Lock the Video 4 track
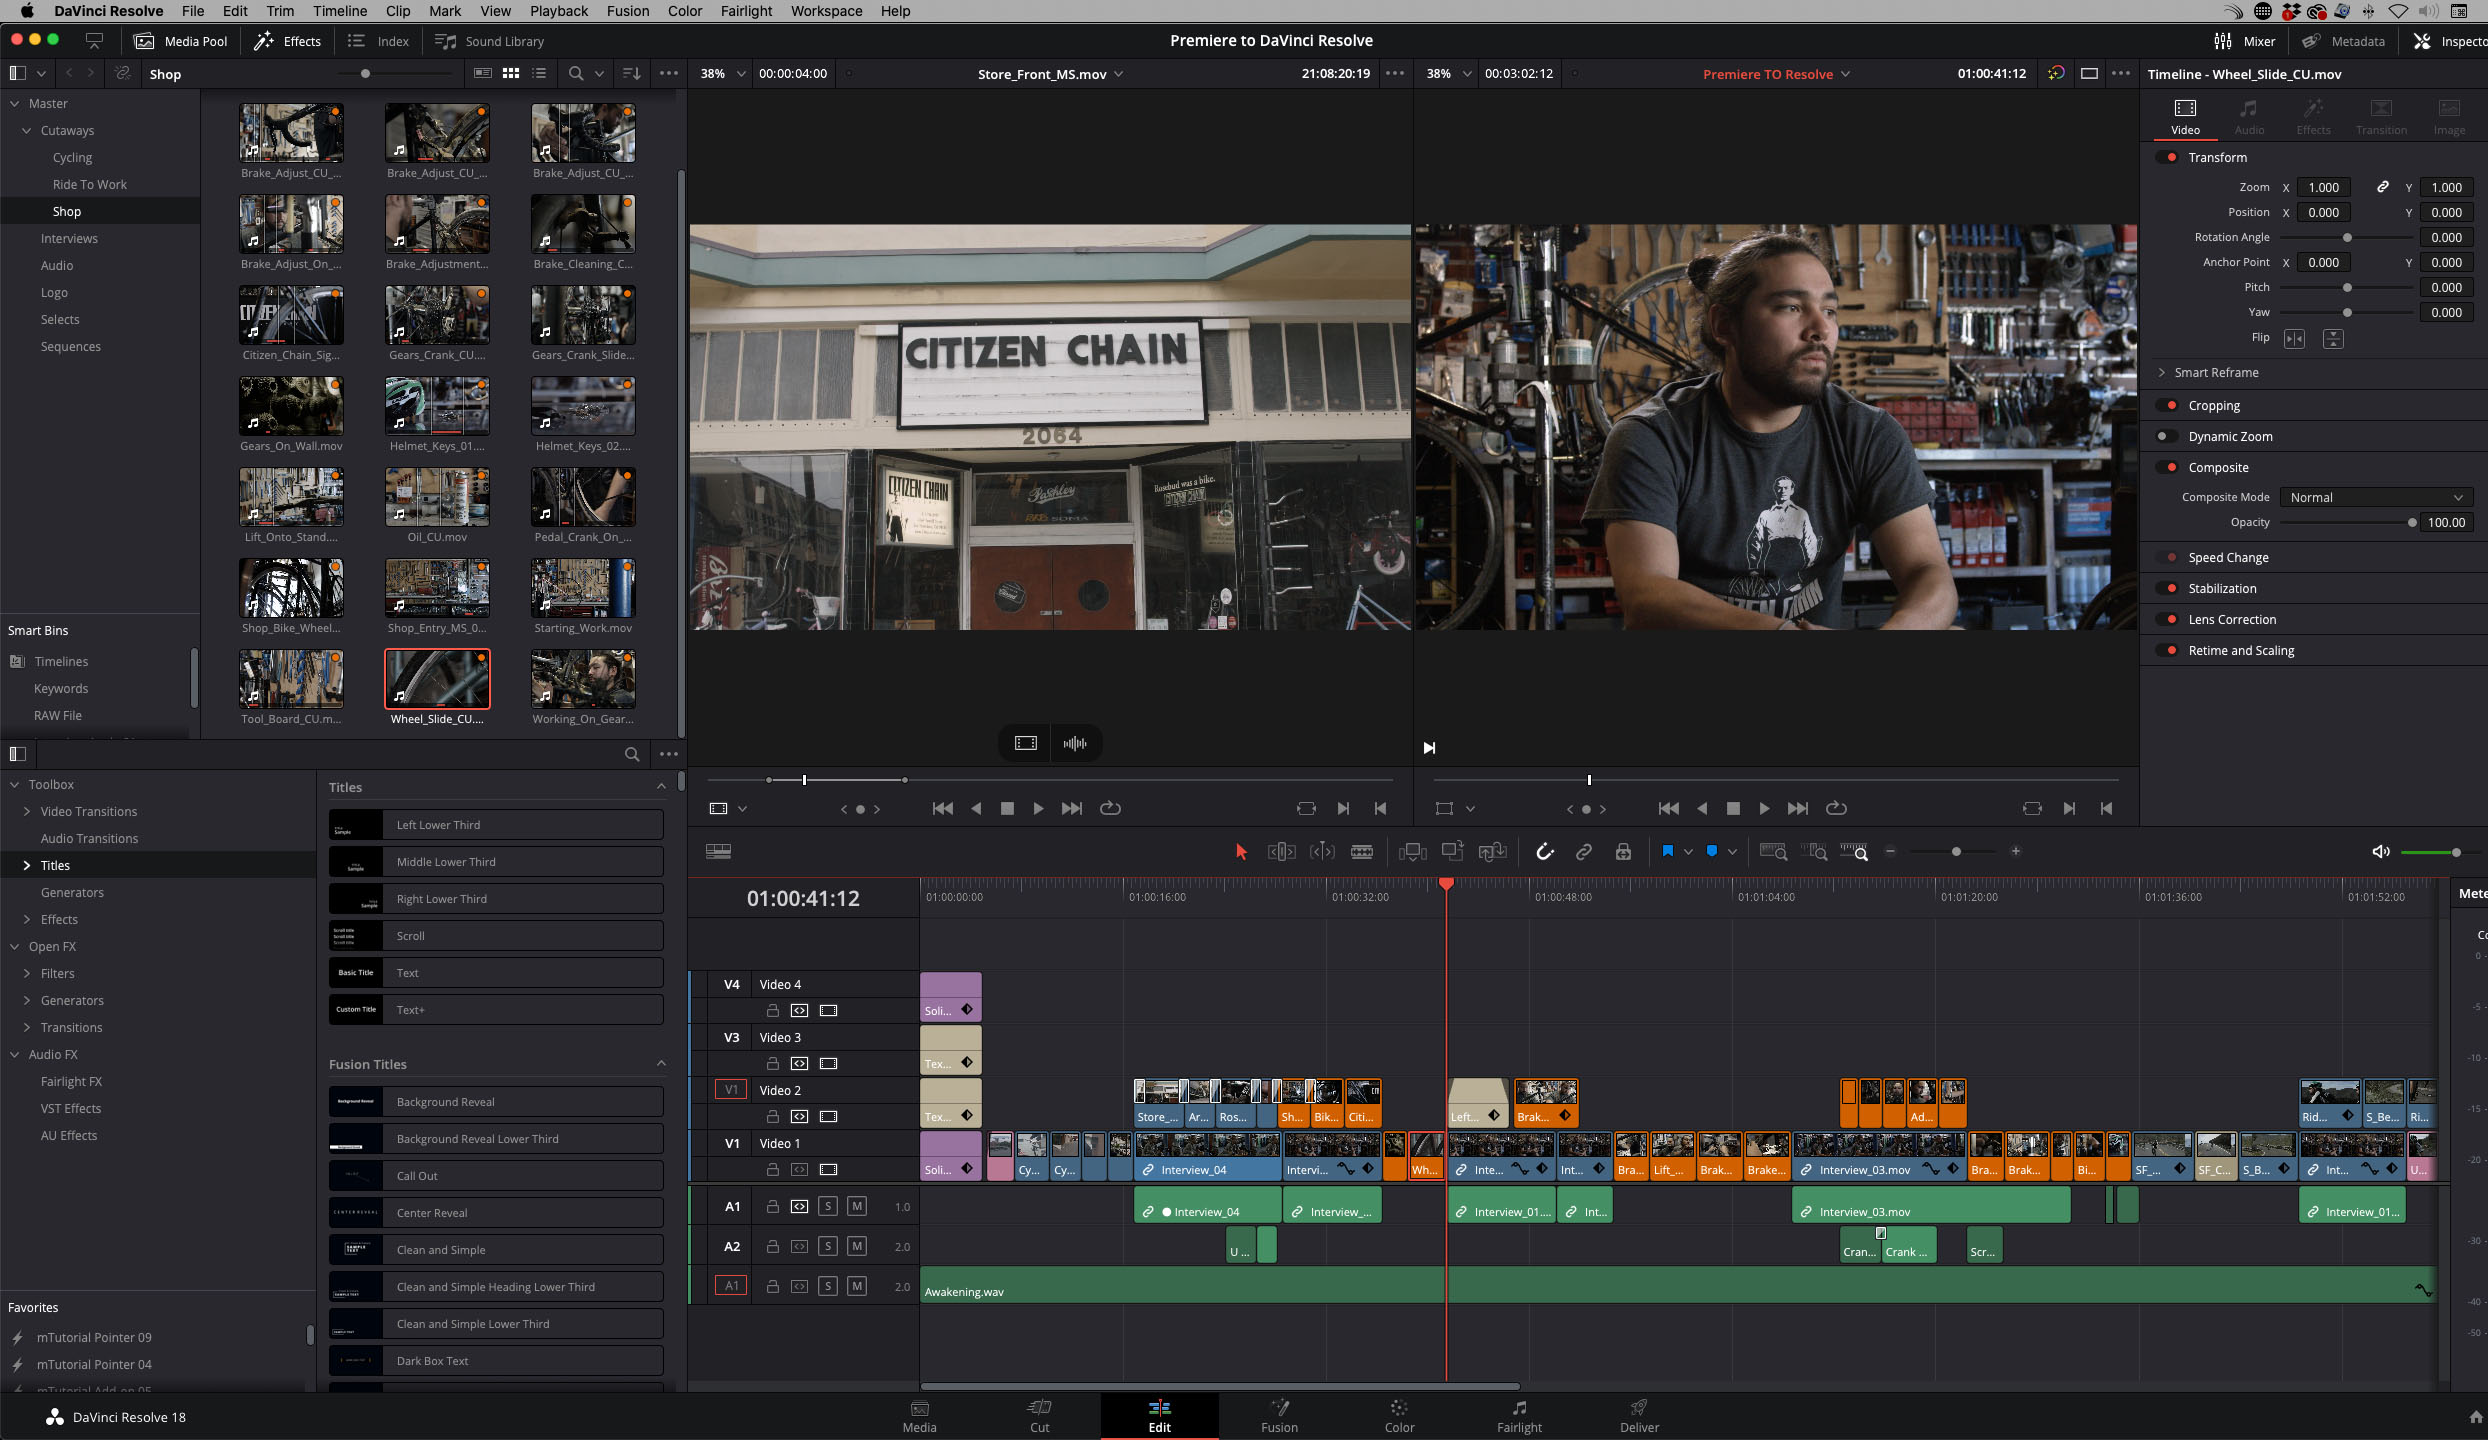Screen dimensions: 2488x1440 772,1010
